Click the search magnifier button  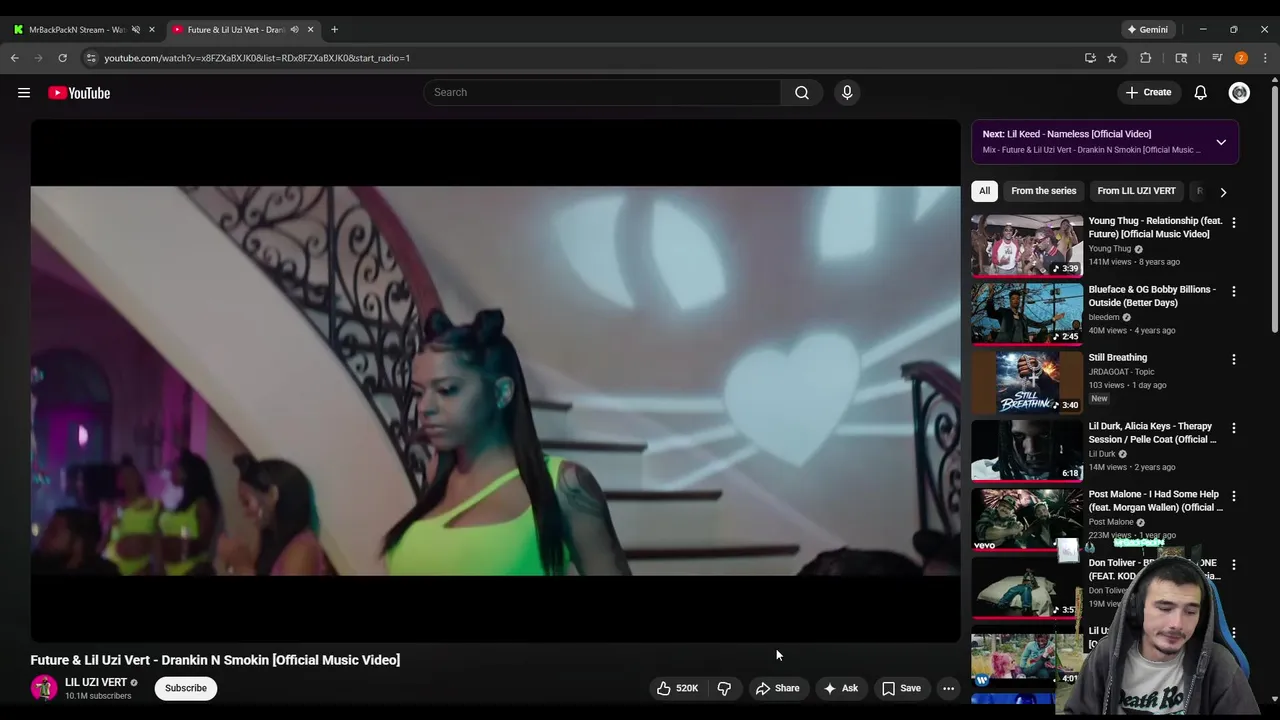[x=802, y=92]
